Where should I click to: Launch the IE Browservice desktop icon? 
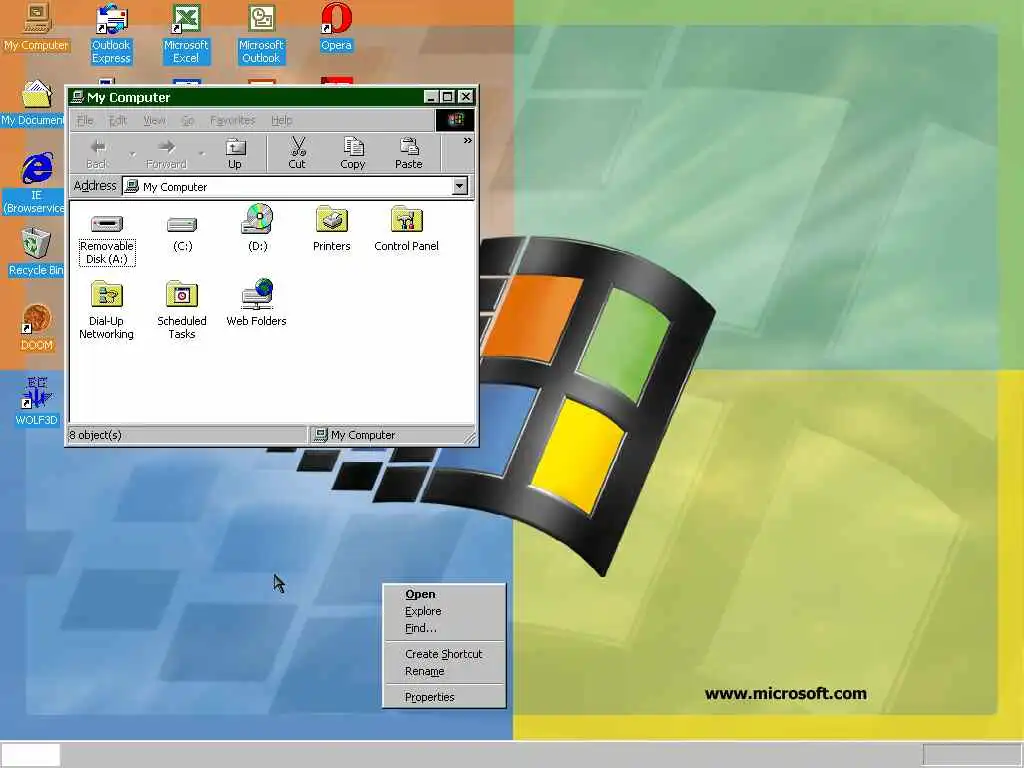click(x=34, y=184)
